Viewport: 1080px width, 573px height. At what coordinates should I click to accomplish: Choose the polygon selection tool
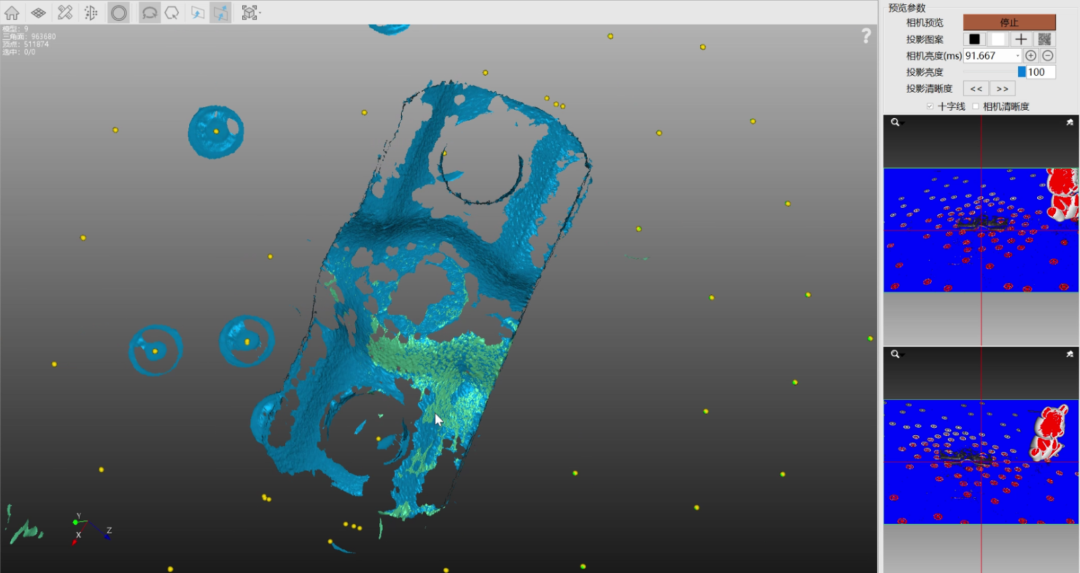pos(172,12)
